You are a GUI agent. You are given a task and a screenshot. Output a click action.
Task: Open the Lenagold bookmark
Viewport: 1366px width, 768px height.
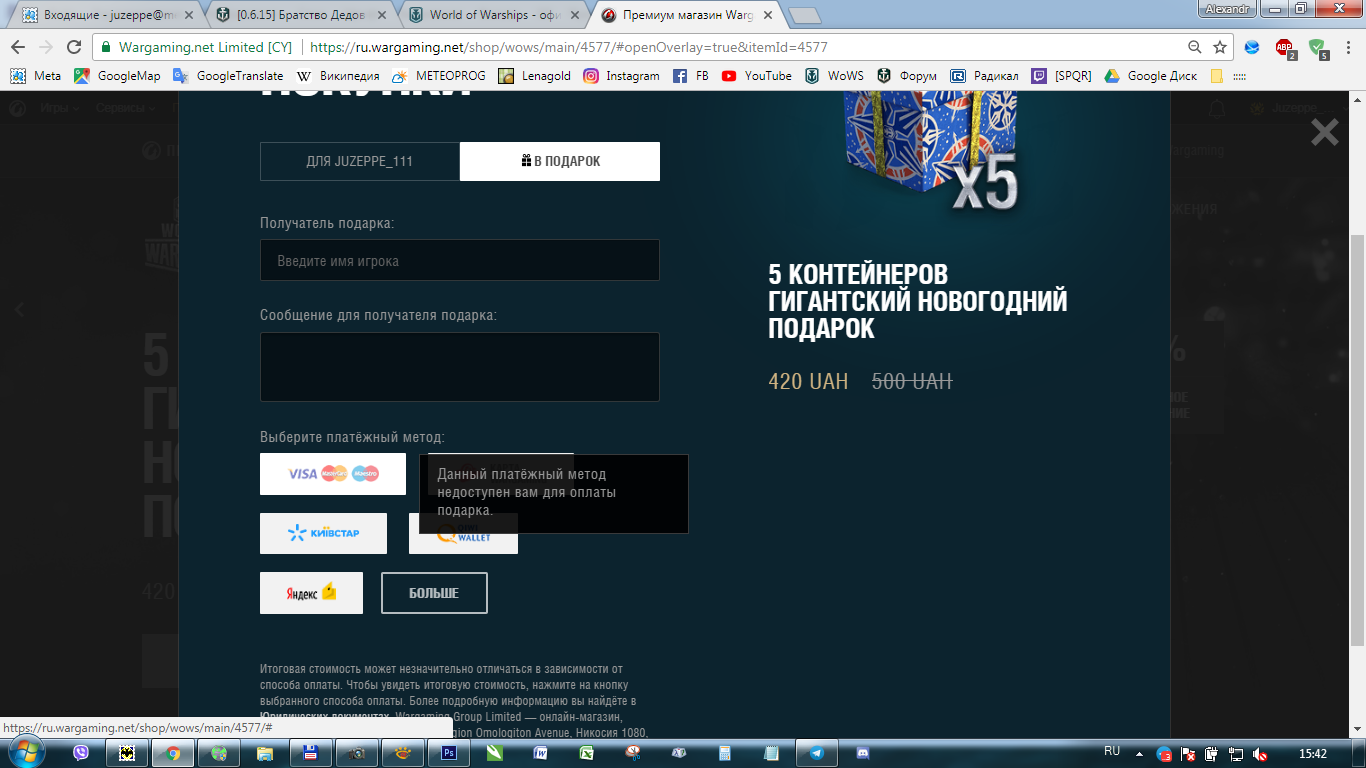[x=535, y=76]
